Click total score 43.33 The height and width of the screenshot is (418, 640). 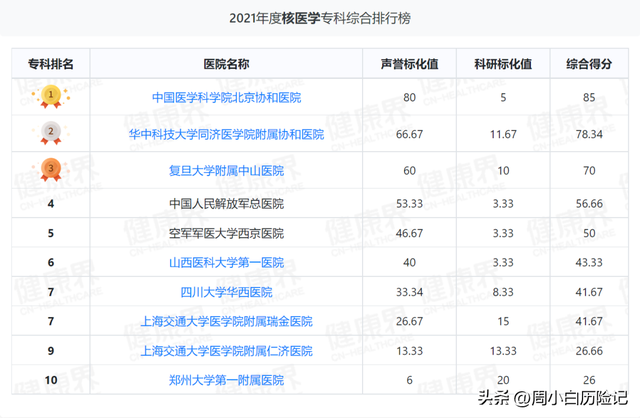[589, 262]
